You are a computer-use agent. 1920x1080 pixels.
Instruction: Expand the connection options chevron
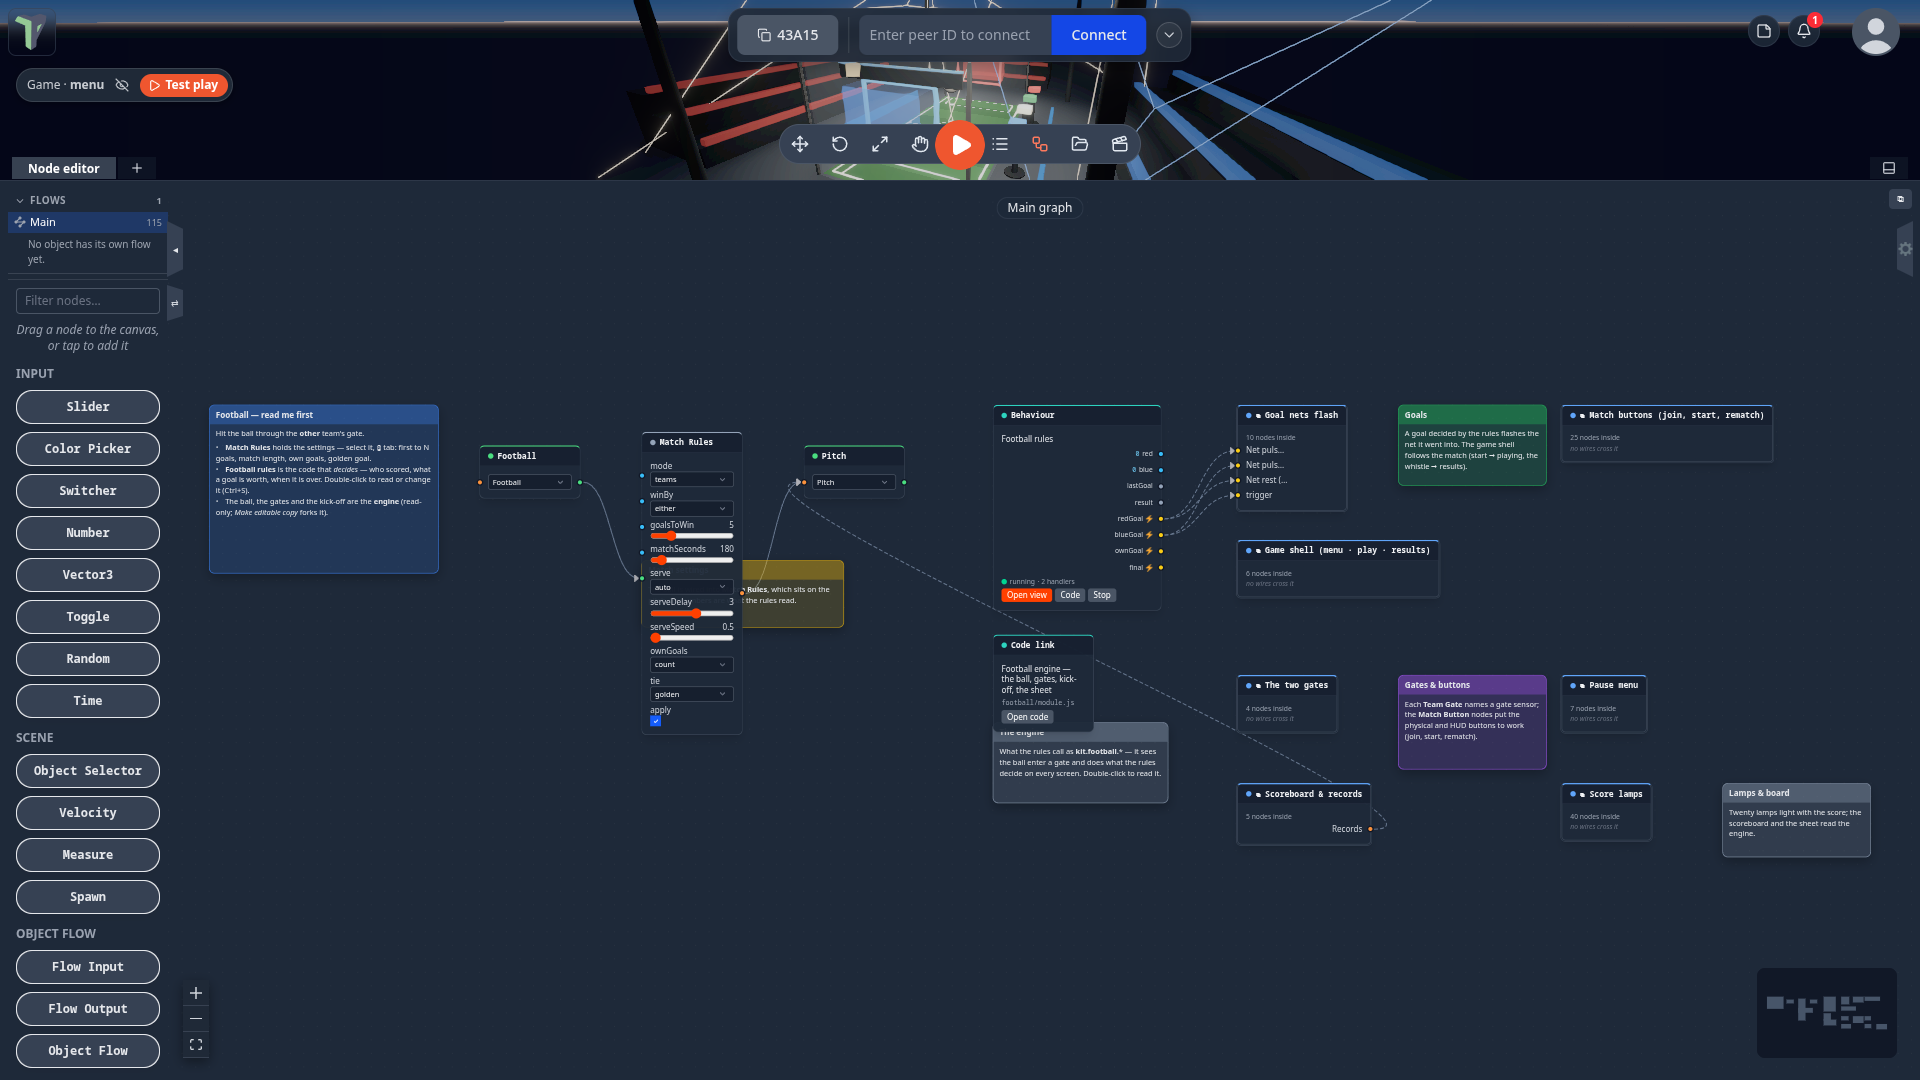tap(1169, 35)
